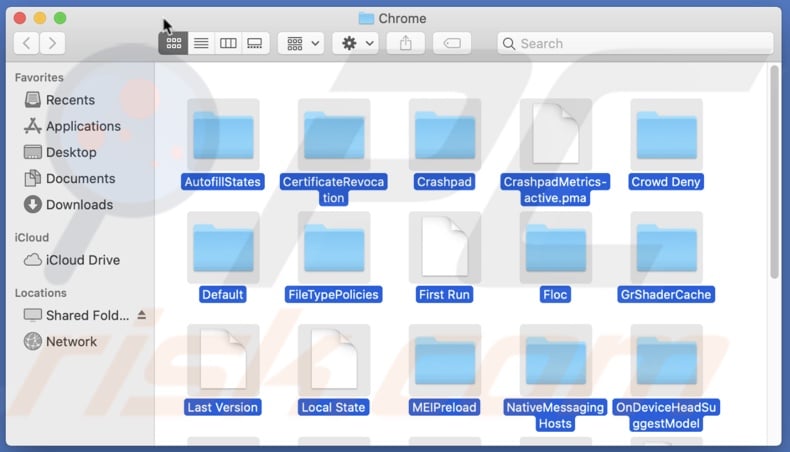The width and height of the screenshot is (790, 452).
Task: Select the AutofillStates folder icon
Action: [x=223, y=135]
